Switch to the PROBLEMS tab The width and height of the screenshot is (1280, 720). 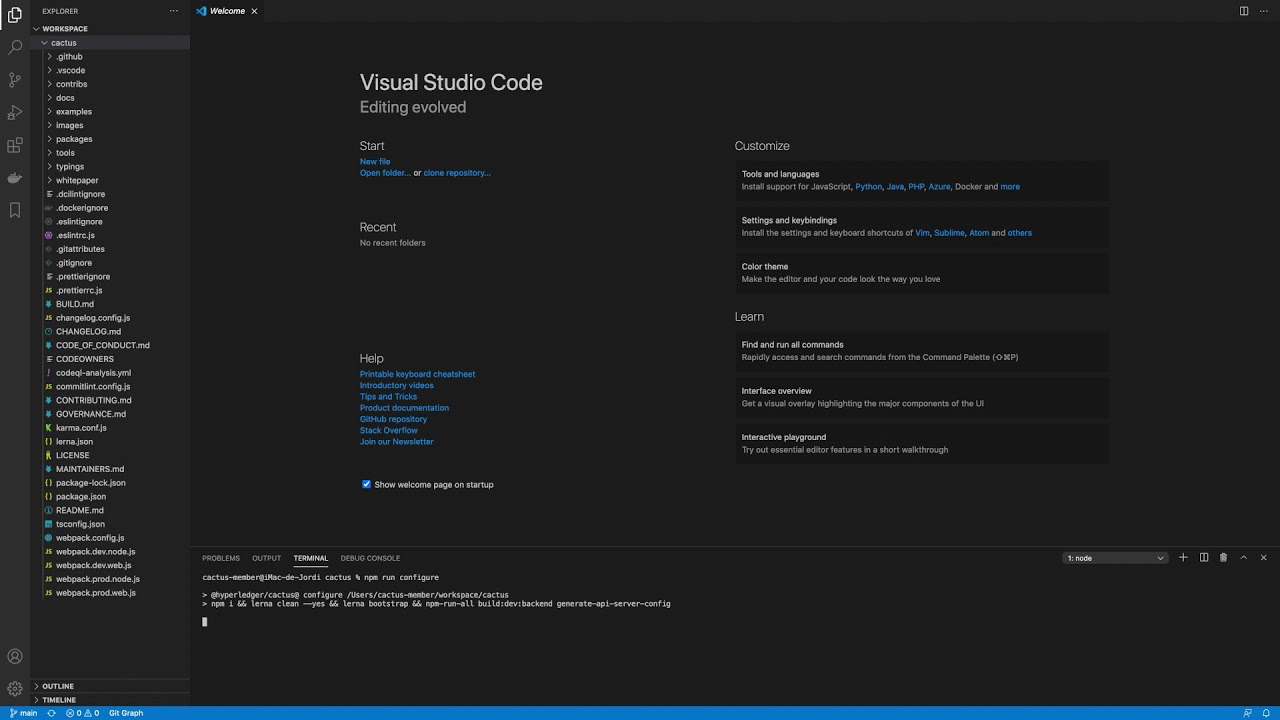pyautogui.click(x=221, y=558)
